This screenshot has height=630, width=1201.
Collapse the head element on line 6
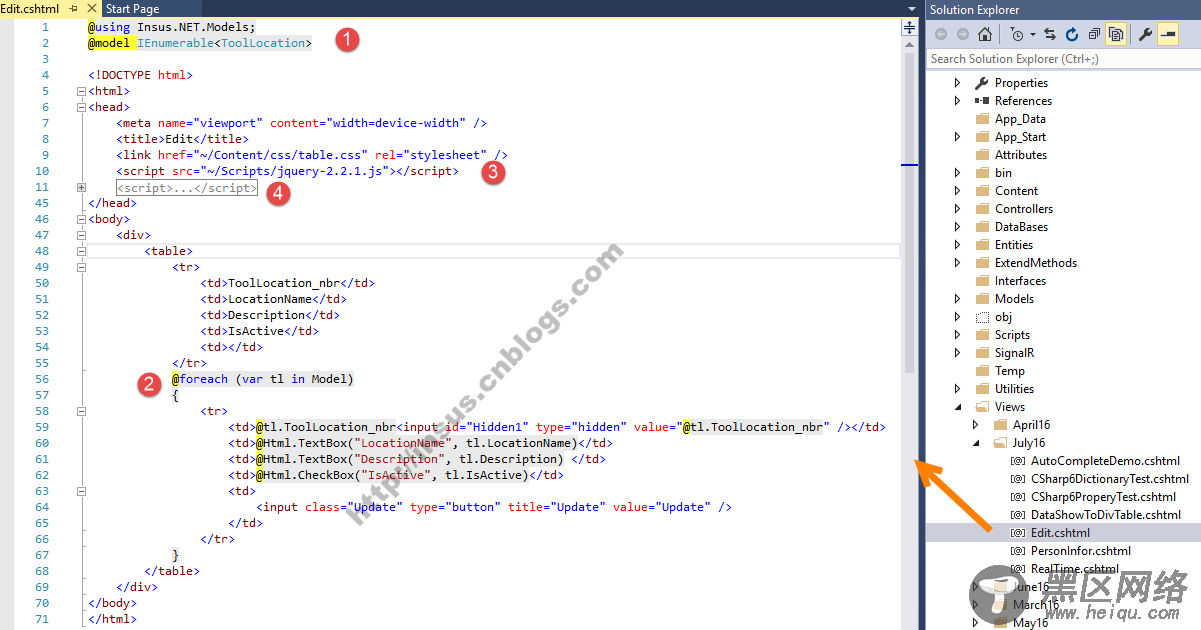[x=81, y=107]
